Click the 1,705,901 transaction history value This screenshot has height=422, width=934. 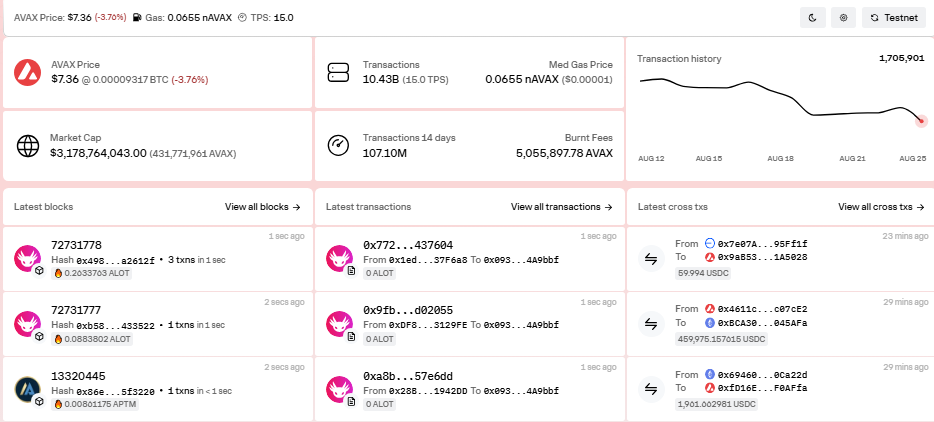point(902,58)
